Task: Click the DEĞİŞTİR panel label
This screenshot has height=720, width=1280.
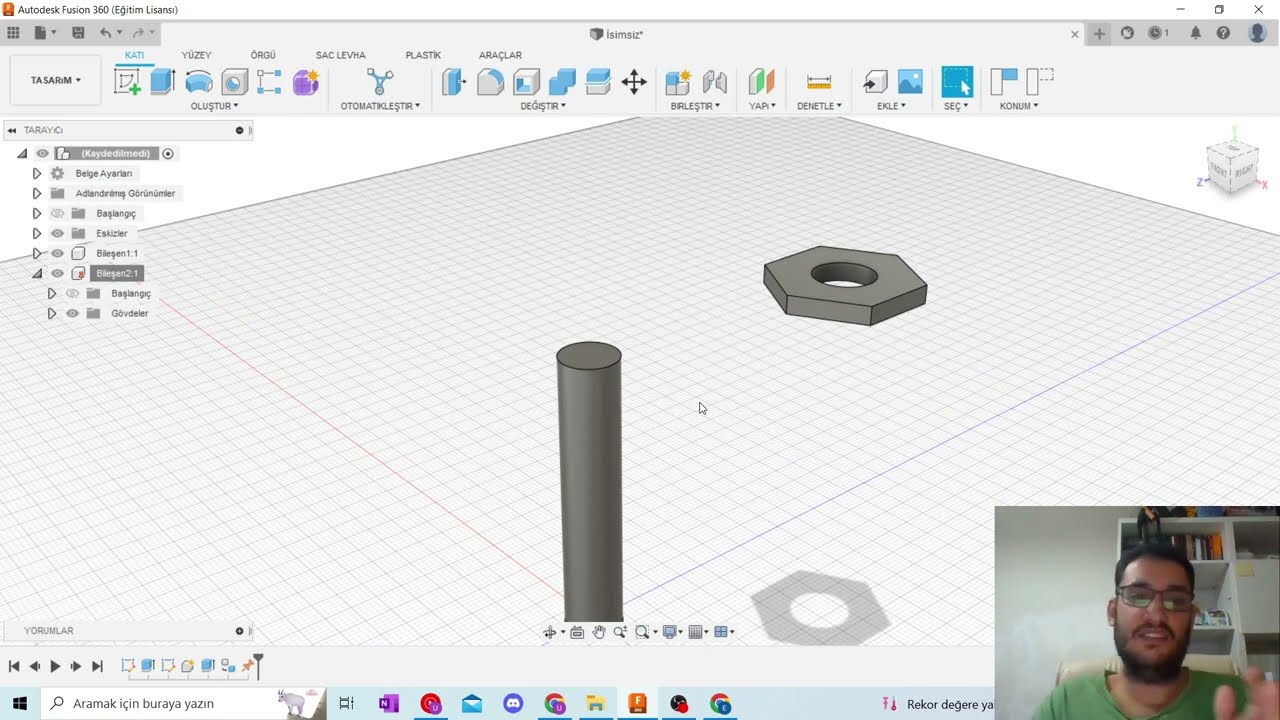Action: tap(543, 106)
